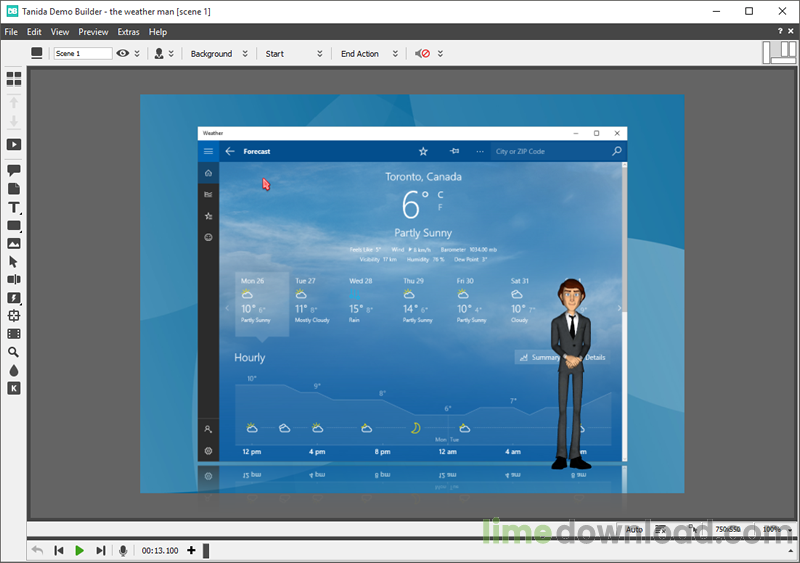This screenshot has width=800, height=563.
Task: Click the Background toolbar button
Action: (x=211, y=54)
